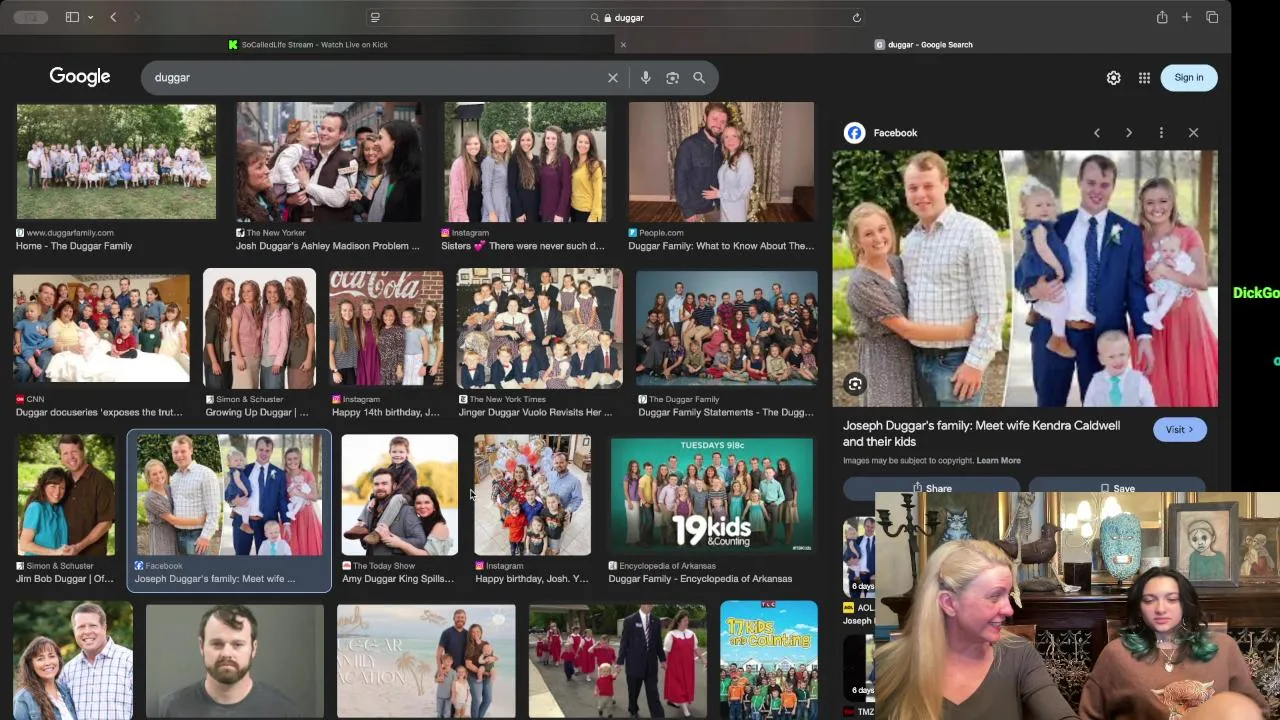The image size is (1280, 720).
Task: Open the Safari sidebar toggle icon
Action: tap(72, 17)
